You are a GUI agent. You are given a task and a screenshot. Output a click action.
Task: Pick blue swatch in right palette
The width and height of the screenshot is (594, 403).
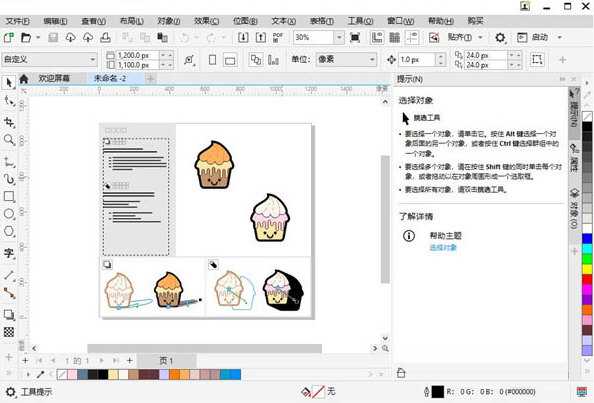[x=587, y=239]
